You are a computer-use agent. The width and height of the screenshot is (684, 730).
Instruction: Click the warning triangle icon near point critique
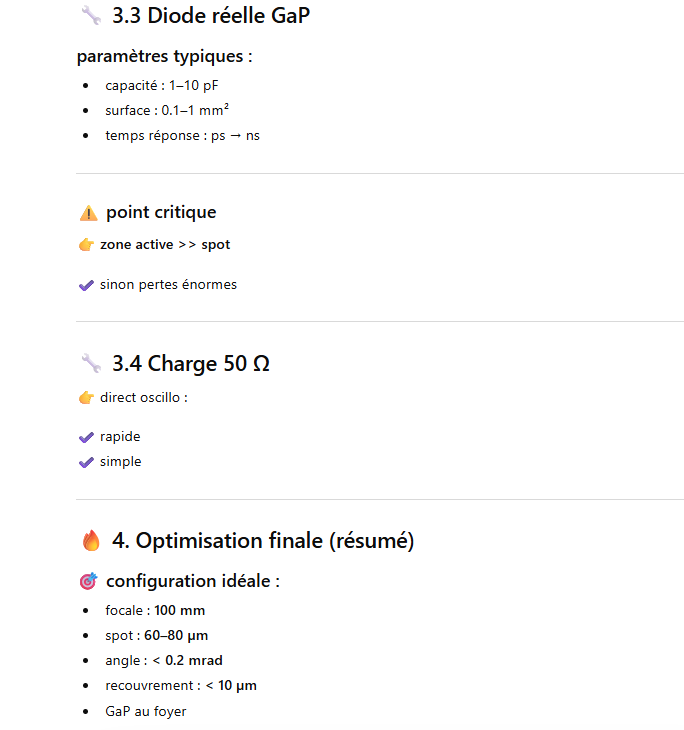[88, 213]
